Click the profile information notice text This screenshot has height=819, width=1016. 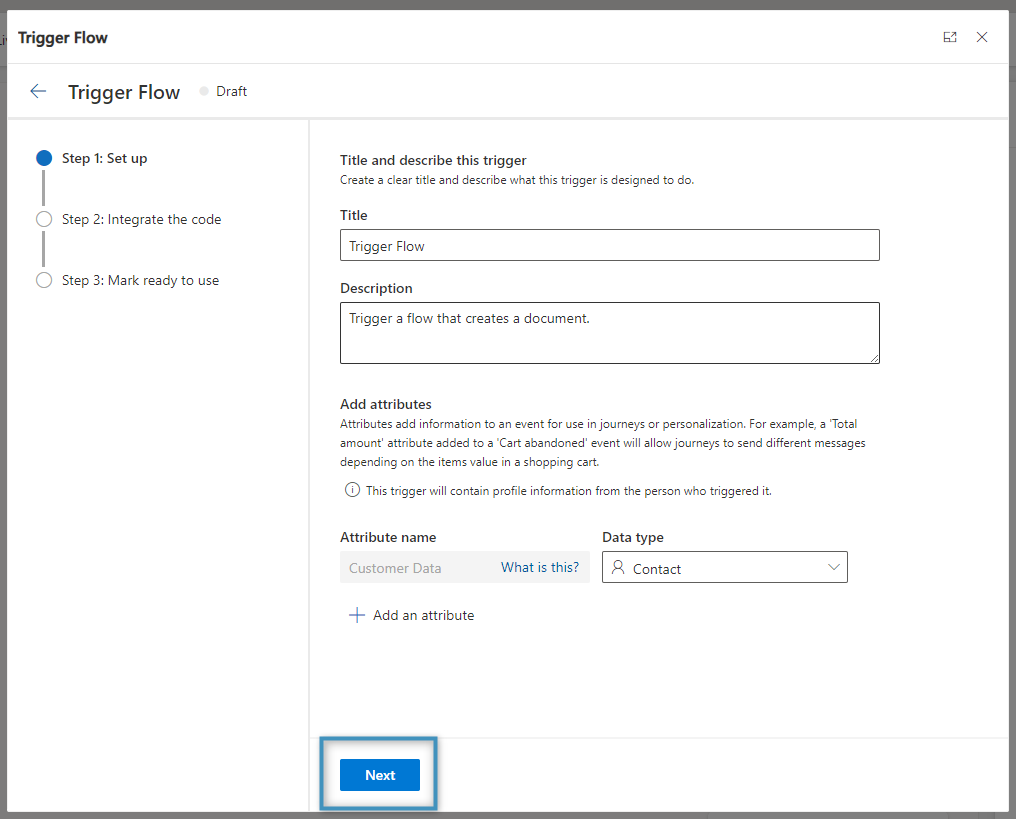coord(568,490)
